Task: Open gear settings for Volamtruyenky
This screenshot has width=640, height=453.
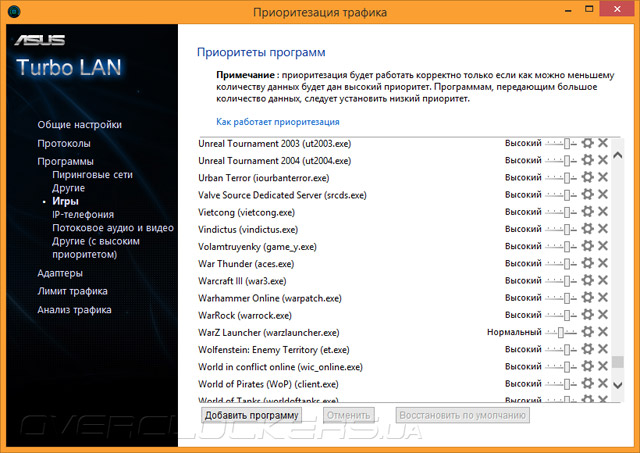Action: [x=587, y=246]
